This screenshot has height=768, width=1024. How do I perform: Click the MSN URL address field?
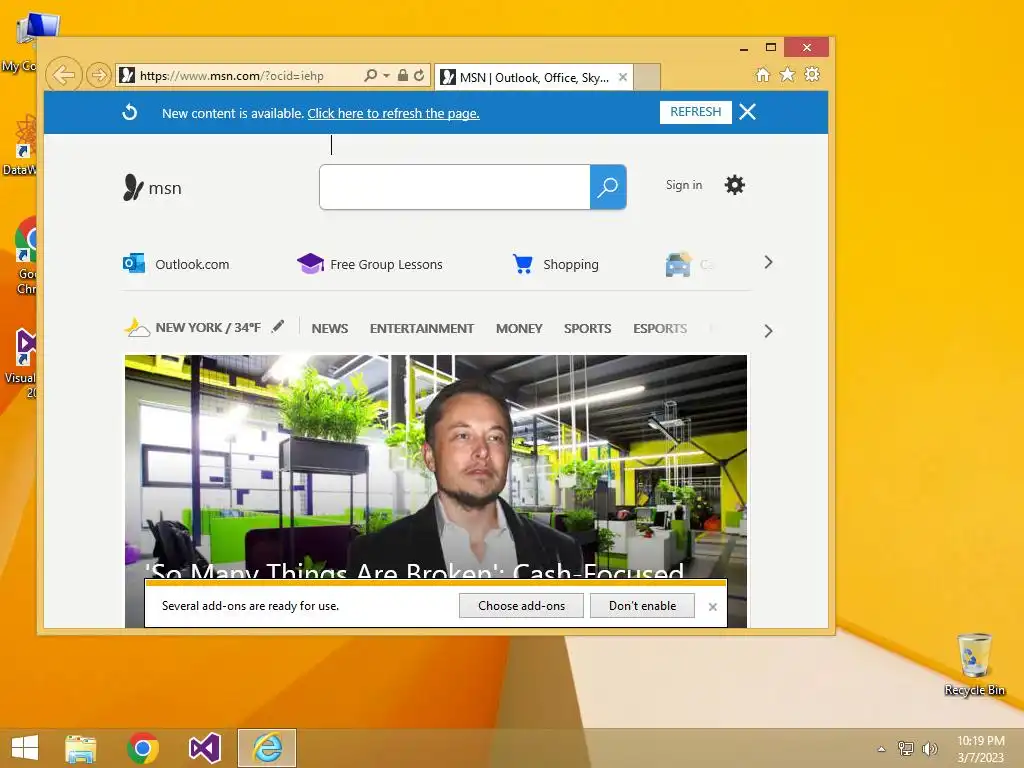(x=239, y=76)
